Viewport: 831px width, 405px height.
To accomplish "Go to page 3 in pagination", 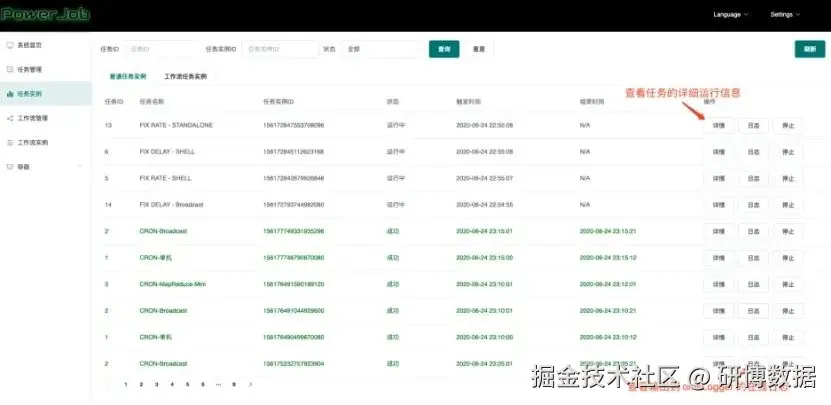I will 156,384.
